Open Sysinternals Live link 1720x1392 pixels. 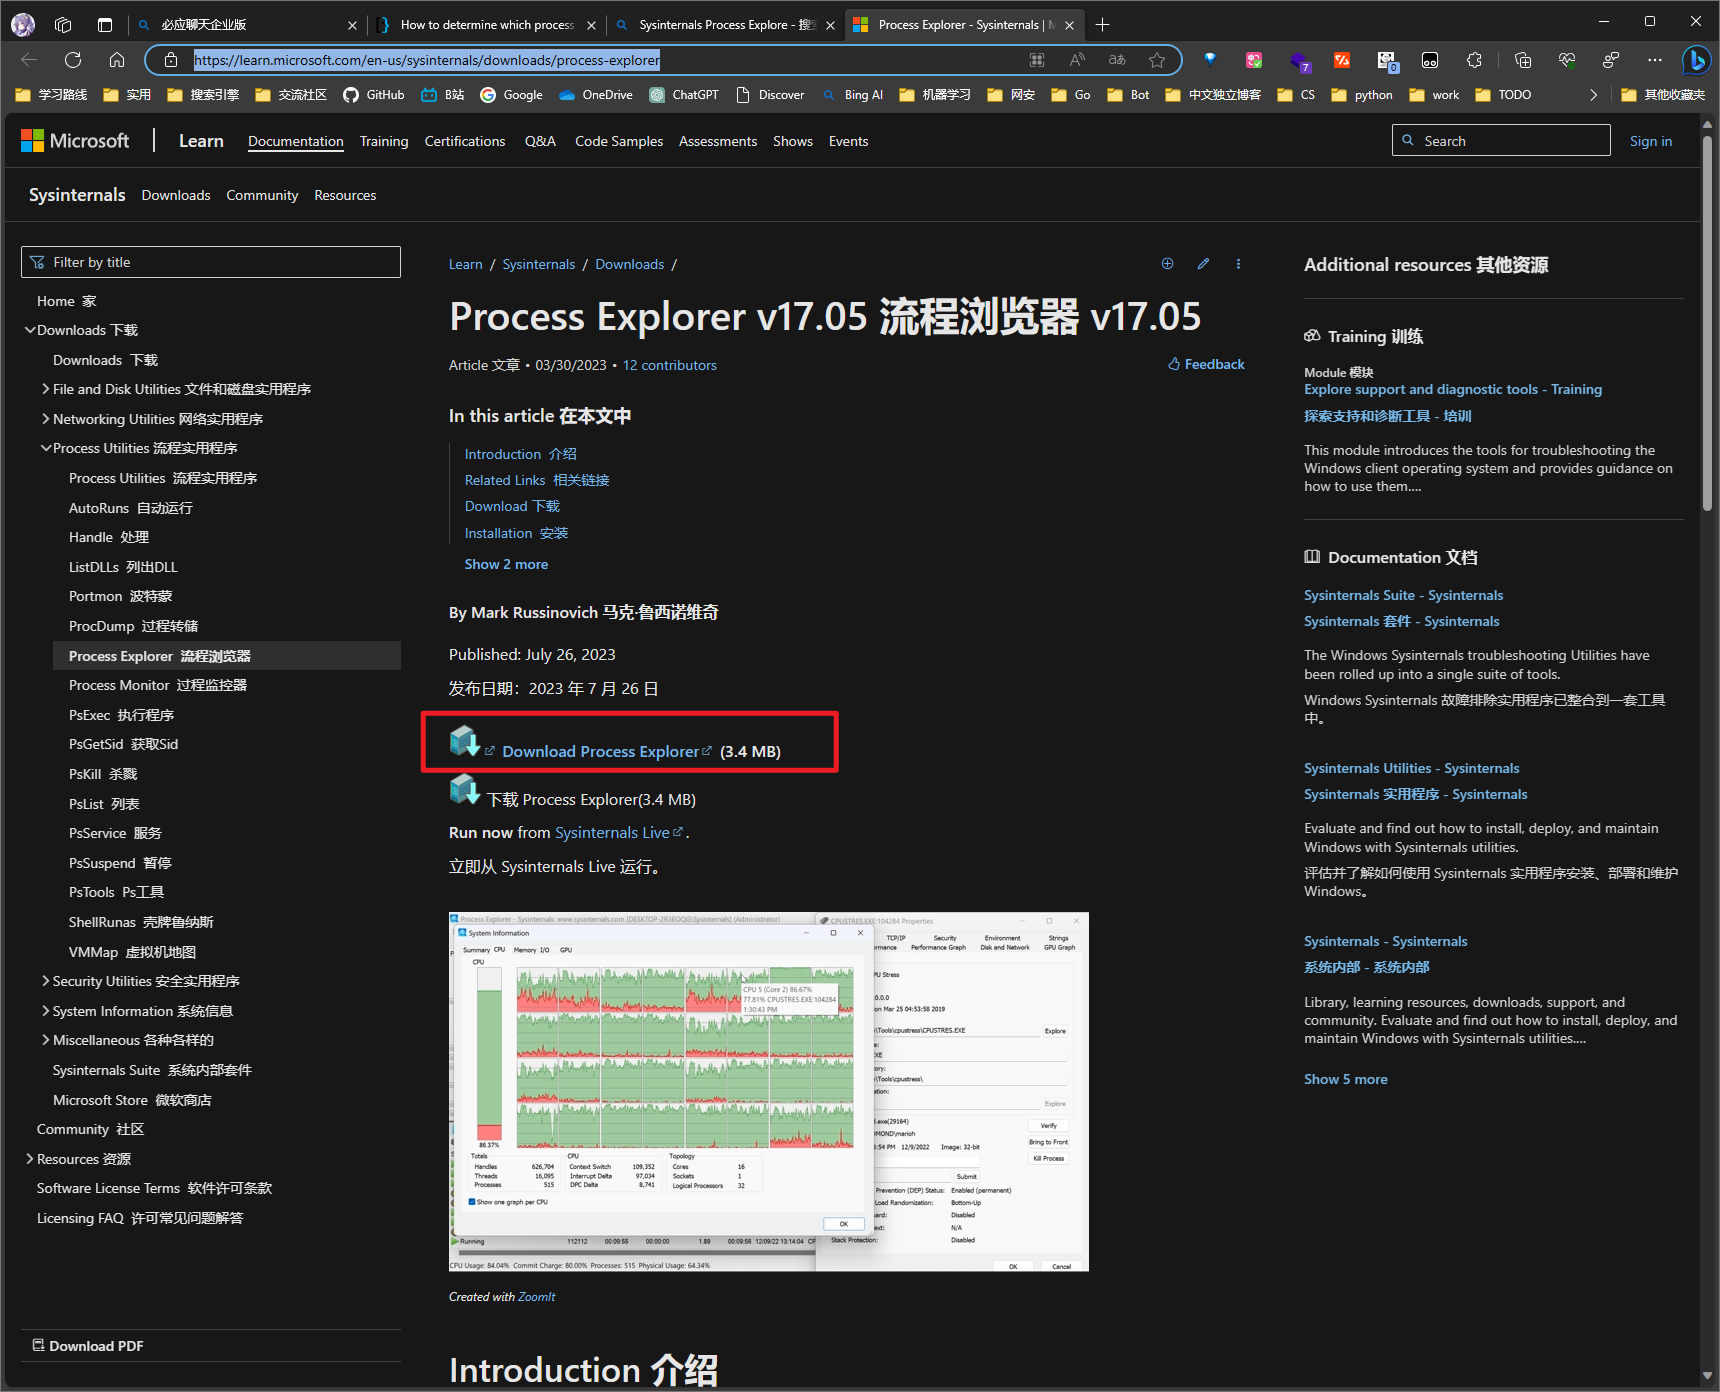click(612, 833)
